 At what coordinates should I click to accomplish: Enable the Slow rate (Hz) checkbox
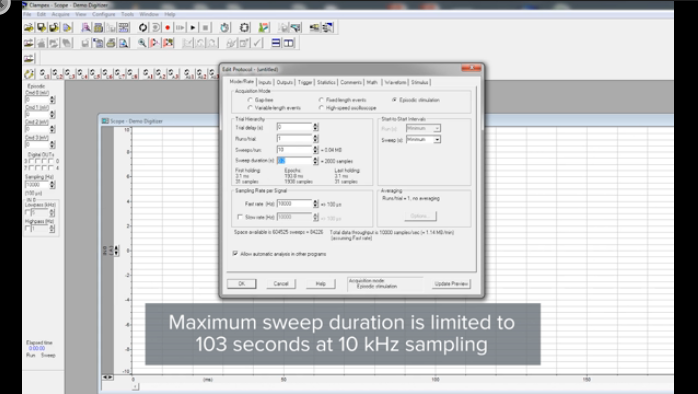240,217
